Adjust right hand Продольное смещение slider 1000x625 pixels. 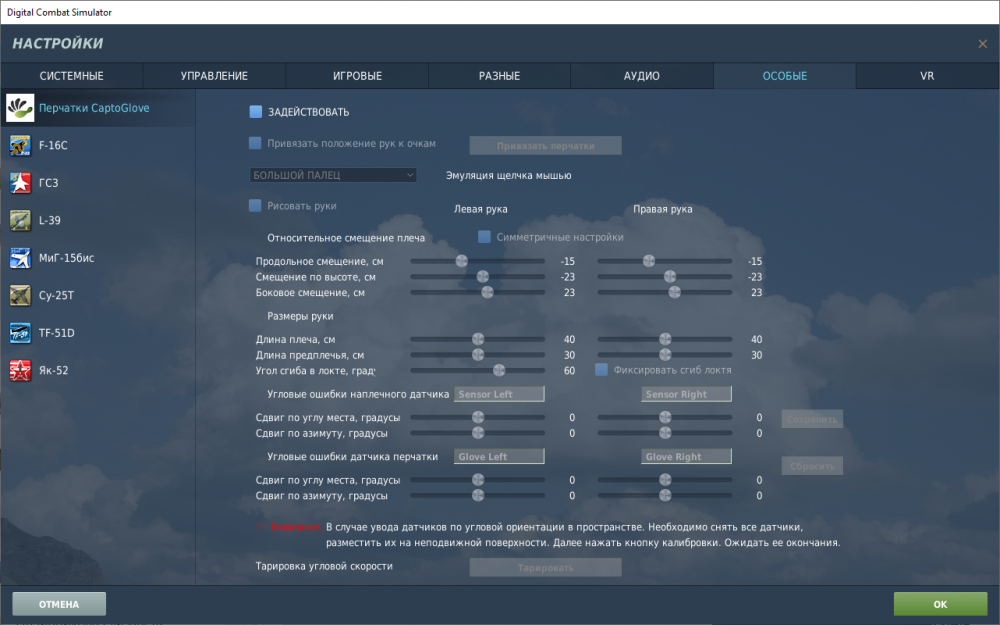click(665, 261)
